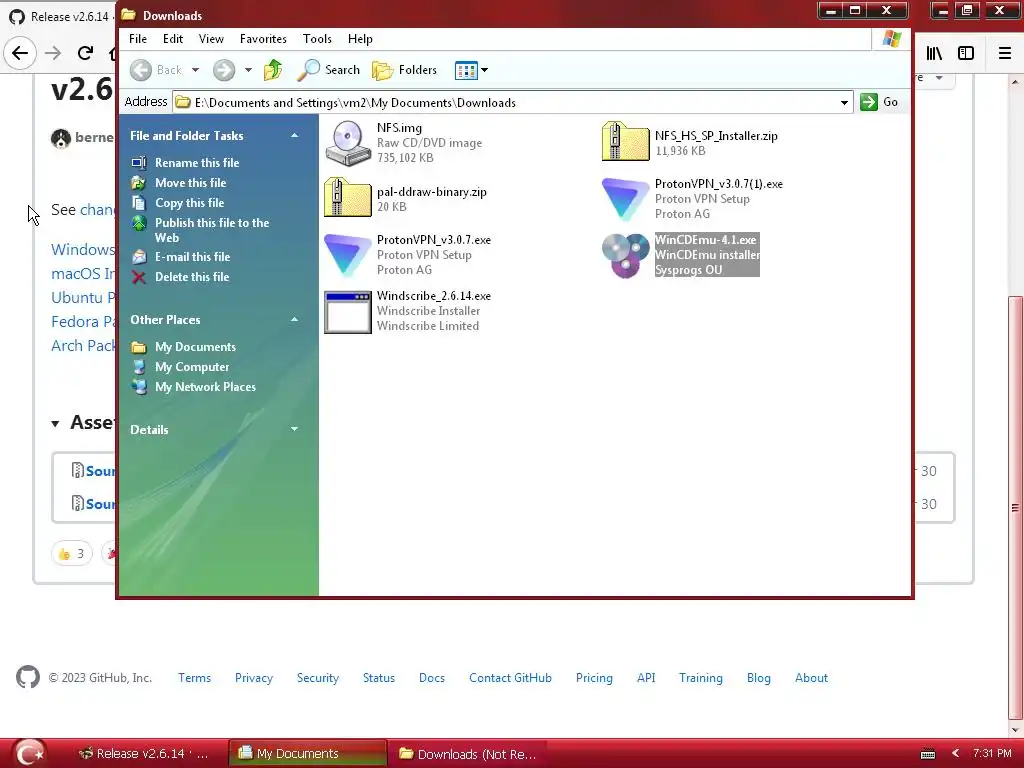The image size is (1024, 768).
Task: Click the keyboard icon in system tray
Action: (927, 754)
